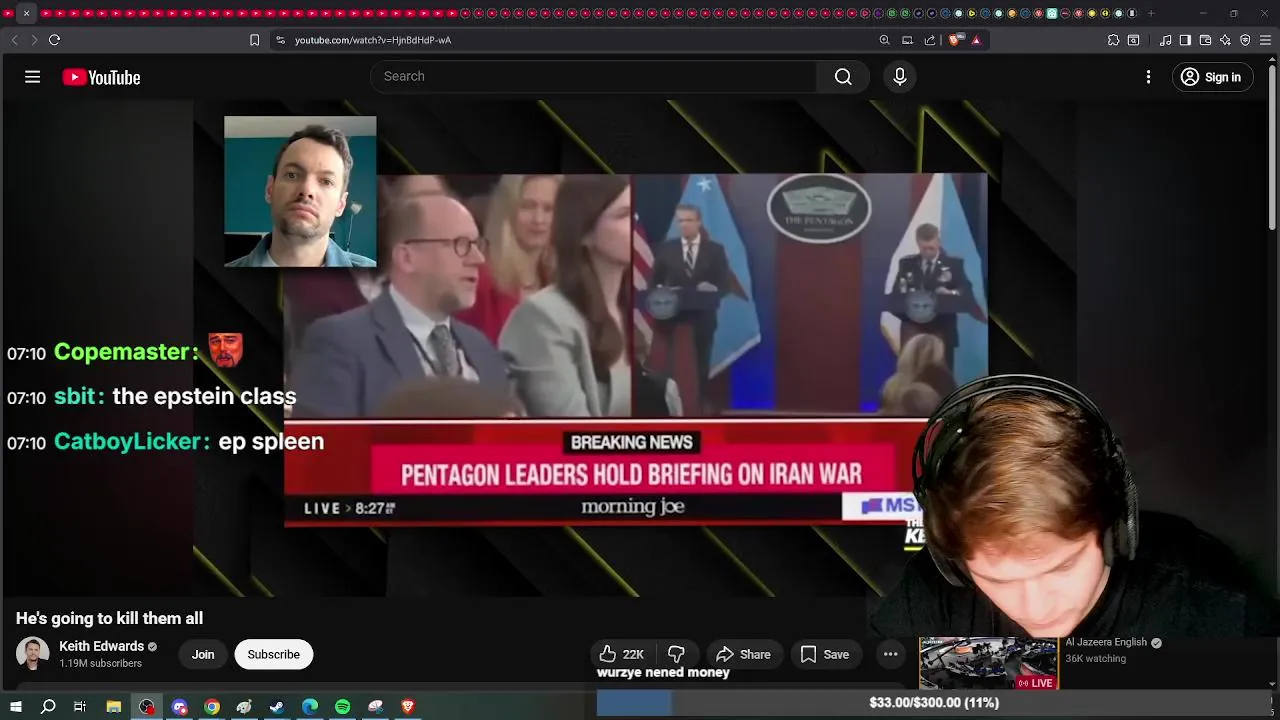
Task: Go back in browser history
Action: click(x=14, y=40)
